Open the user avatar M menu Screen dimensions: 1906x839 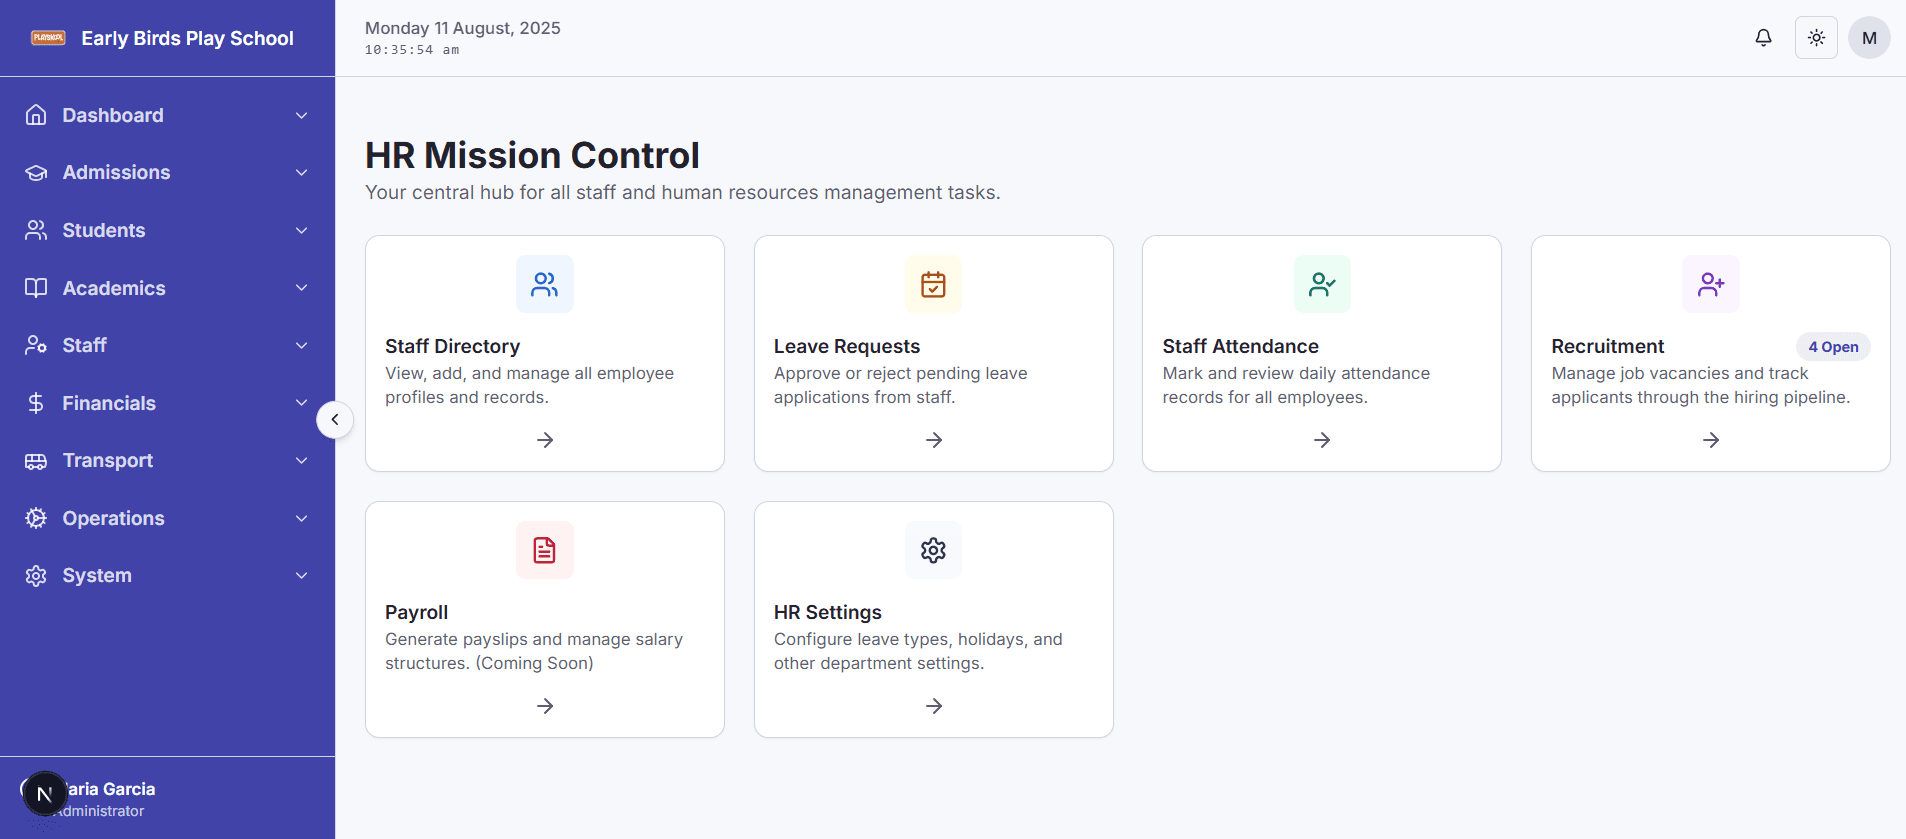[1869, 38]
